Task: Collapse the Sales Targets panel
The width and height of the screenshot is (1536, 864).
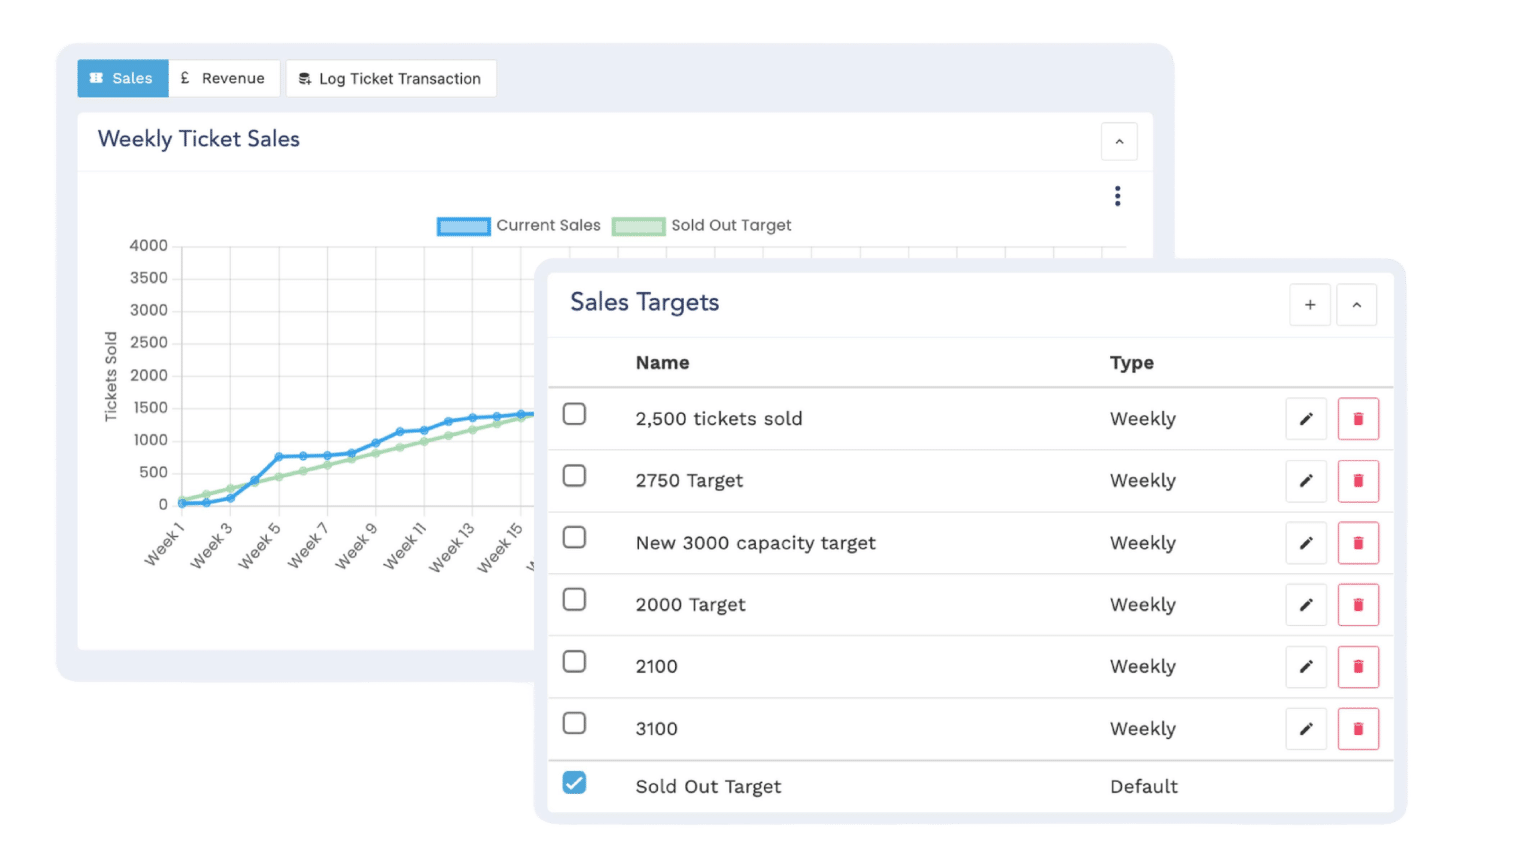Action: point(1357,304)
